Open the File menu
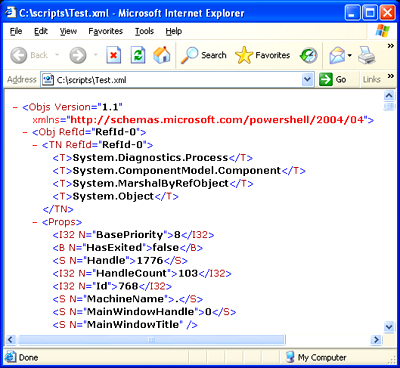The width and height of the screenshot is (400, 368). point(16,31)
